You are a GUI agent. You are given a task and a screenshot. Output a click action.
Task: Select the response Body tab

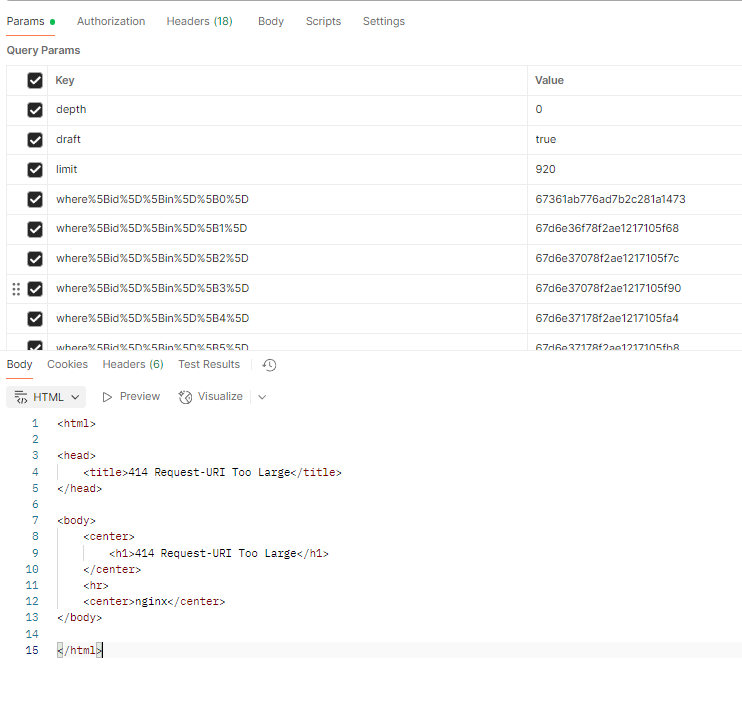click(19, 364)
